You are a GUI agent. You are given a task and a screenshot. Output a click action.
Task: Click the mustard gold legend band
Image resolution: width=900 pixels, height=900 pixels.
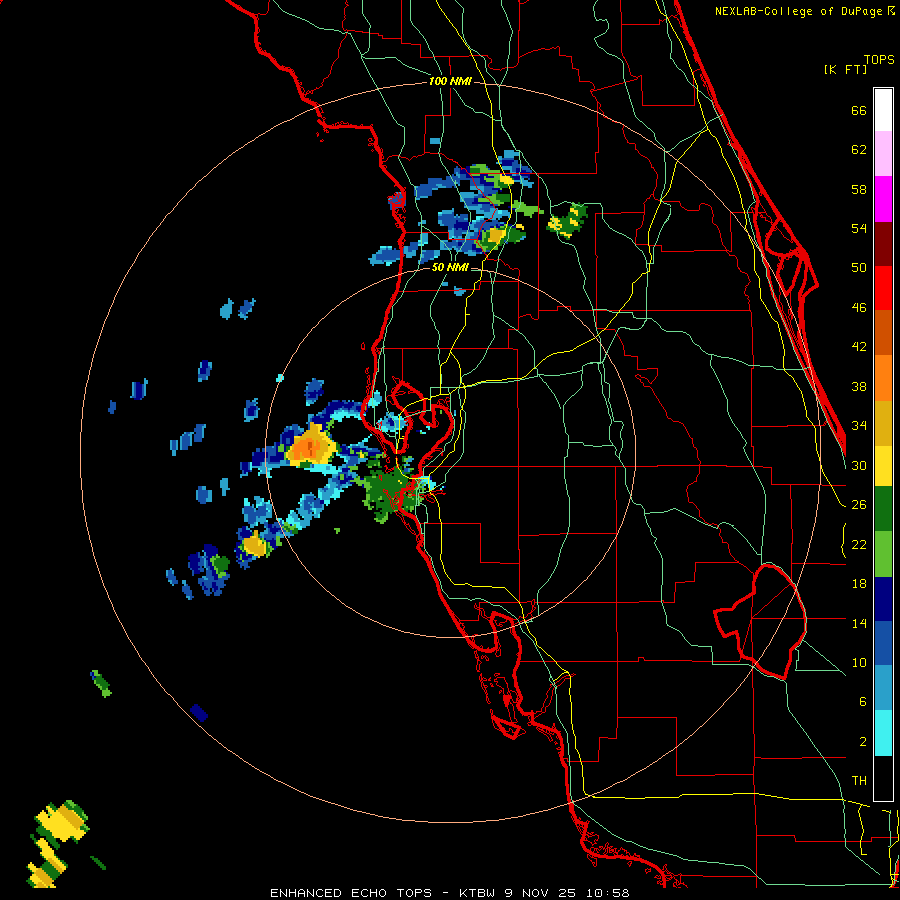pyautogui.click(x=883, y=424)
